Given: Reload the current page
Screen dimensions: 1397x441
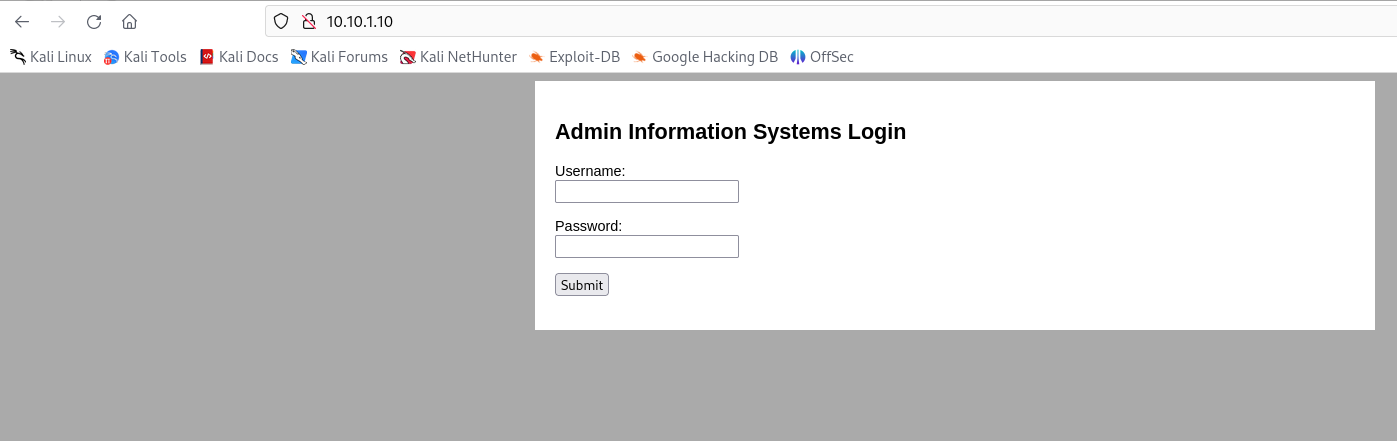Looking at the screenshot, I should click(94, 21).
